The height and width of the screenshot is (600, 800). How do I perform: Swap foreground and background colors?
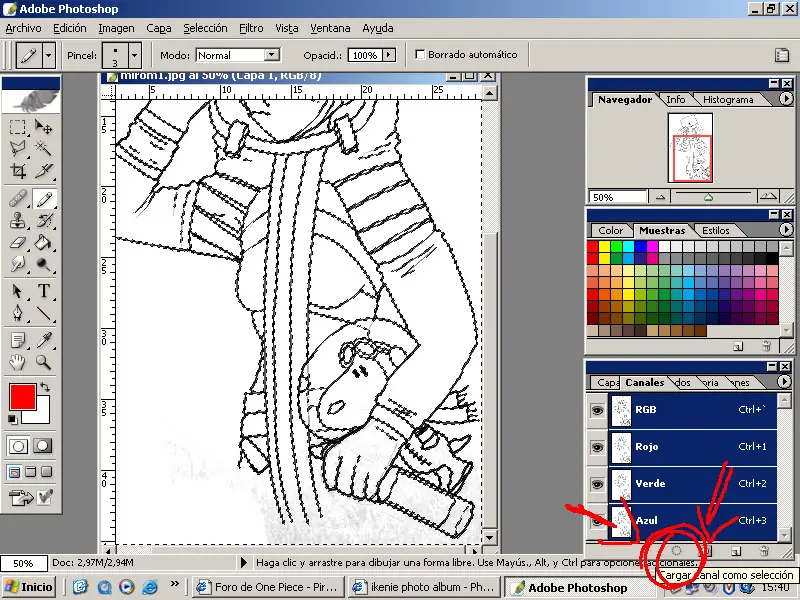(45, 387)
